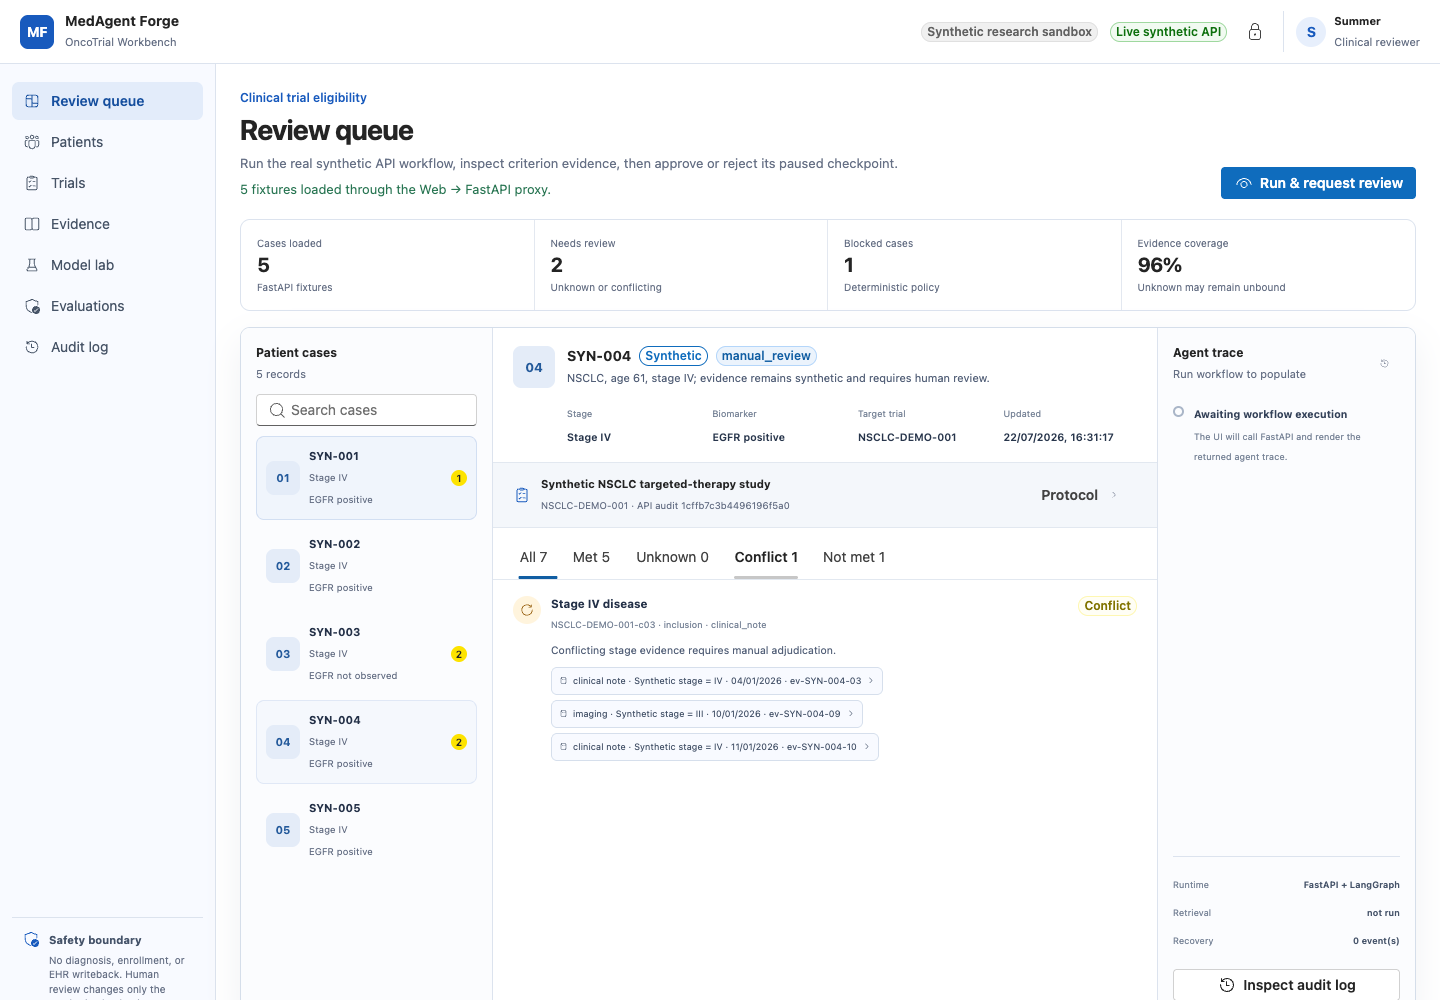Open Trials in sidebar

tap(107, 183)
